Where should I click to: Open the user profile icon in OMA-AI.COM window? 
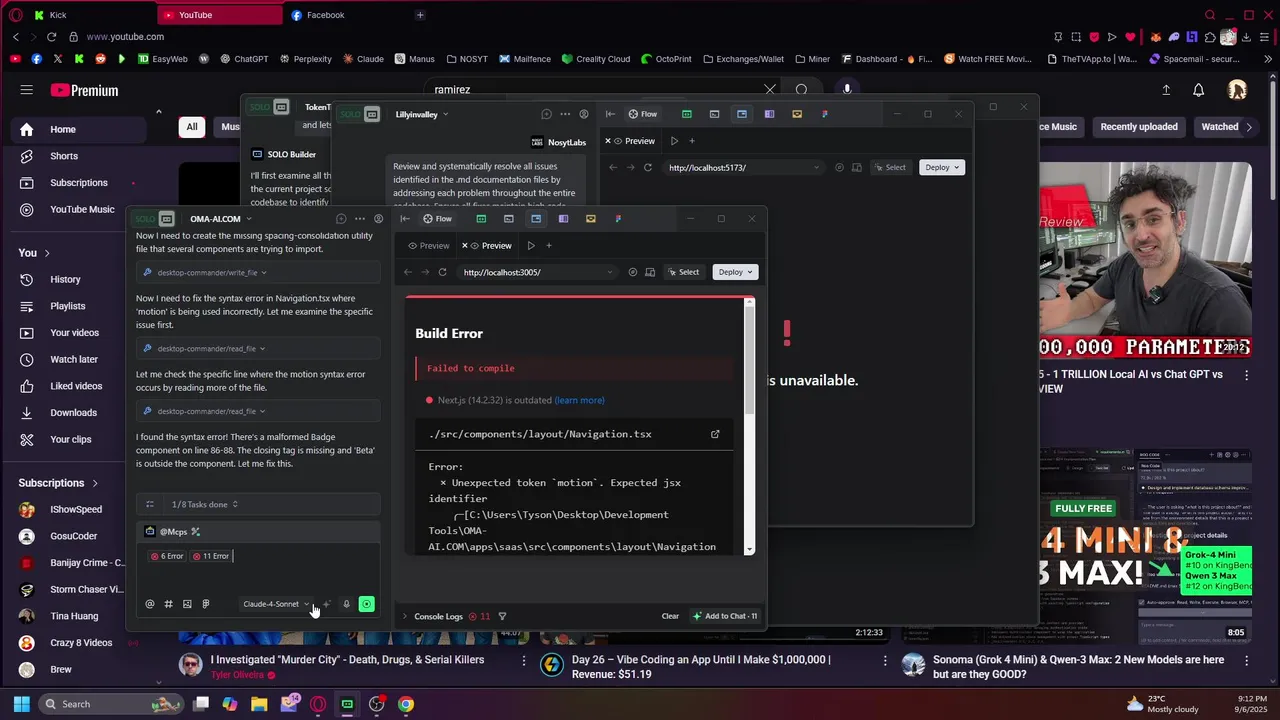click(x=378, y=219)
